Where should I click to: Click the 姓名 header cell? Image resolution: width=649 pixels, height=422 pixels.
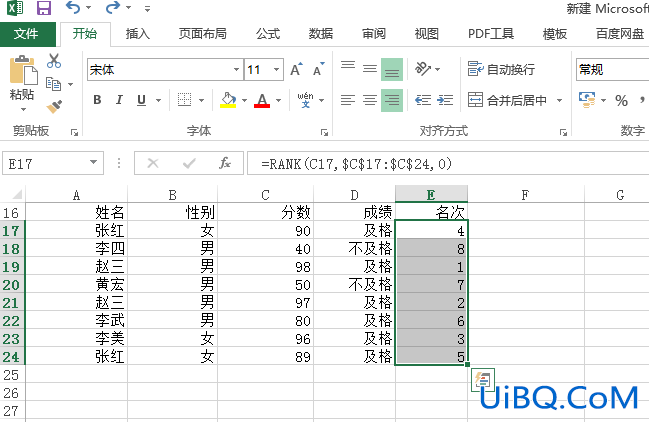click(x=76, y=212)
